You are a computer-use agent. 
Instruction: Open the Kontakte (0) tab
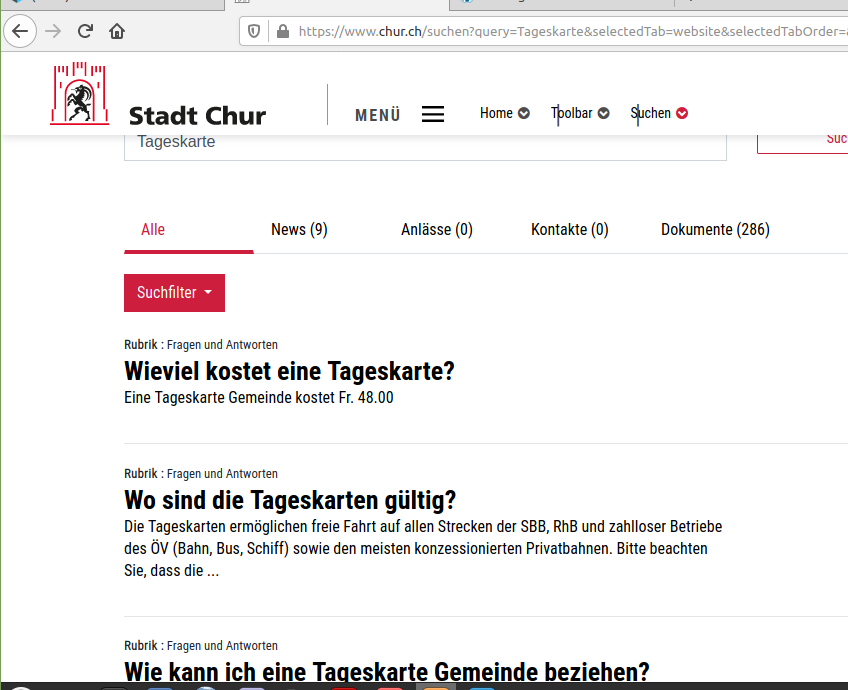[x=569, y=230]
